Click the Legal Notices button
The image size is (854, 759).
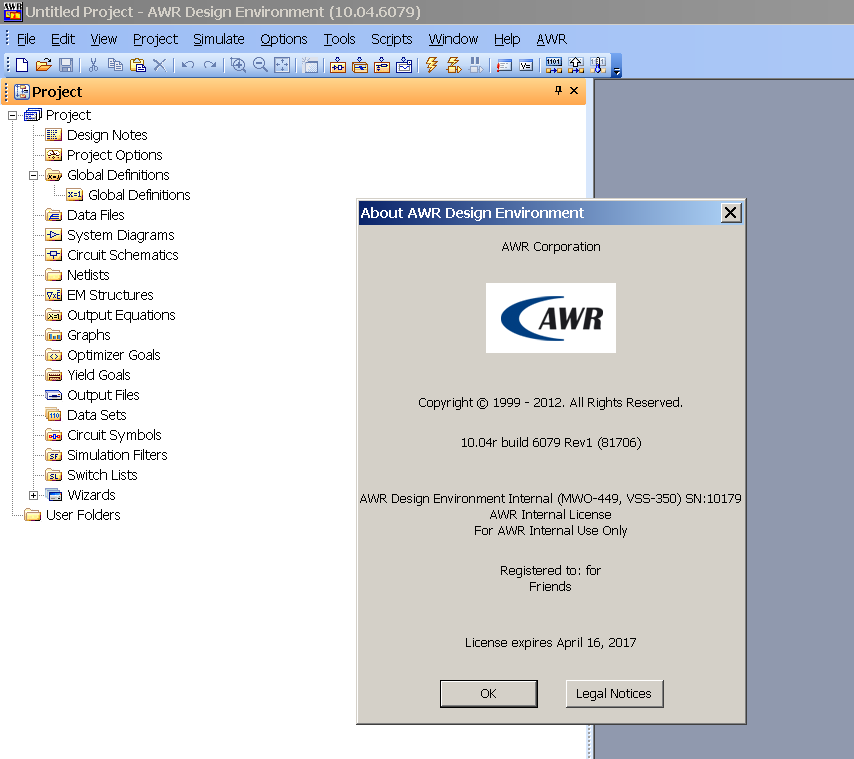[614, 694]
